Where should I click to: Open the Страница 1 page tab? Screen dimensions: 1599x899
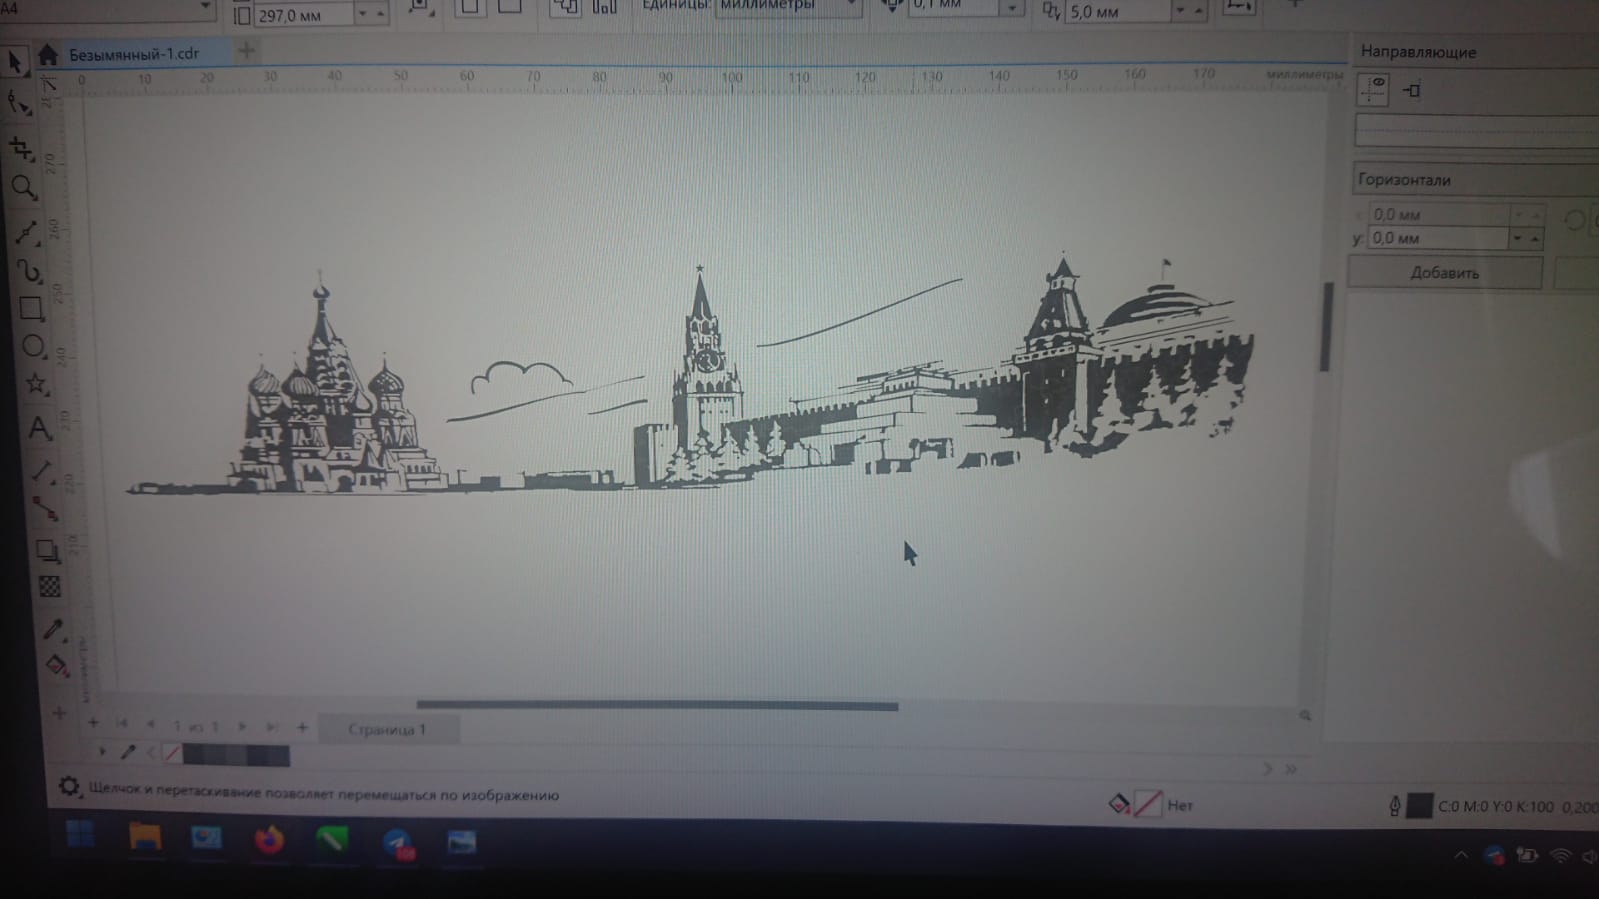point(387,730)
